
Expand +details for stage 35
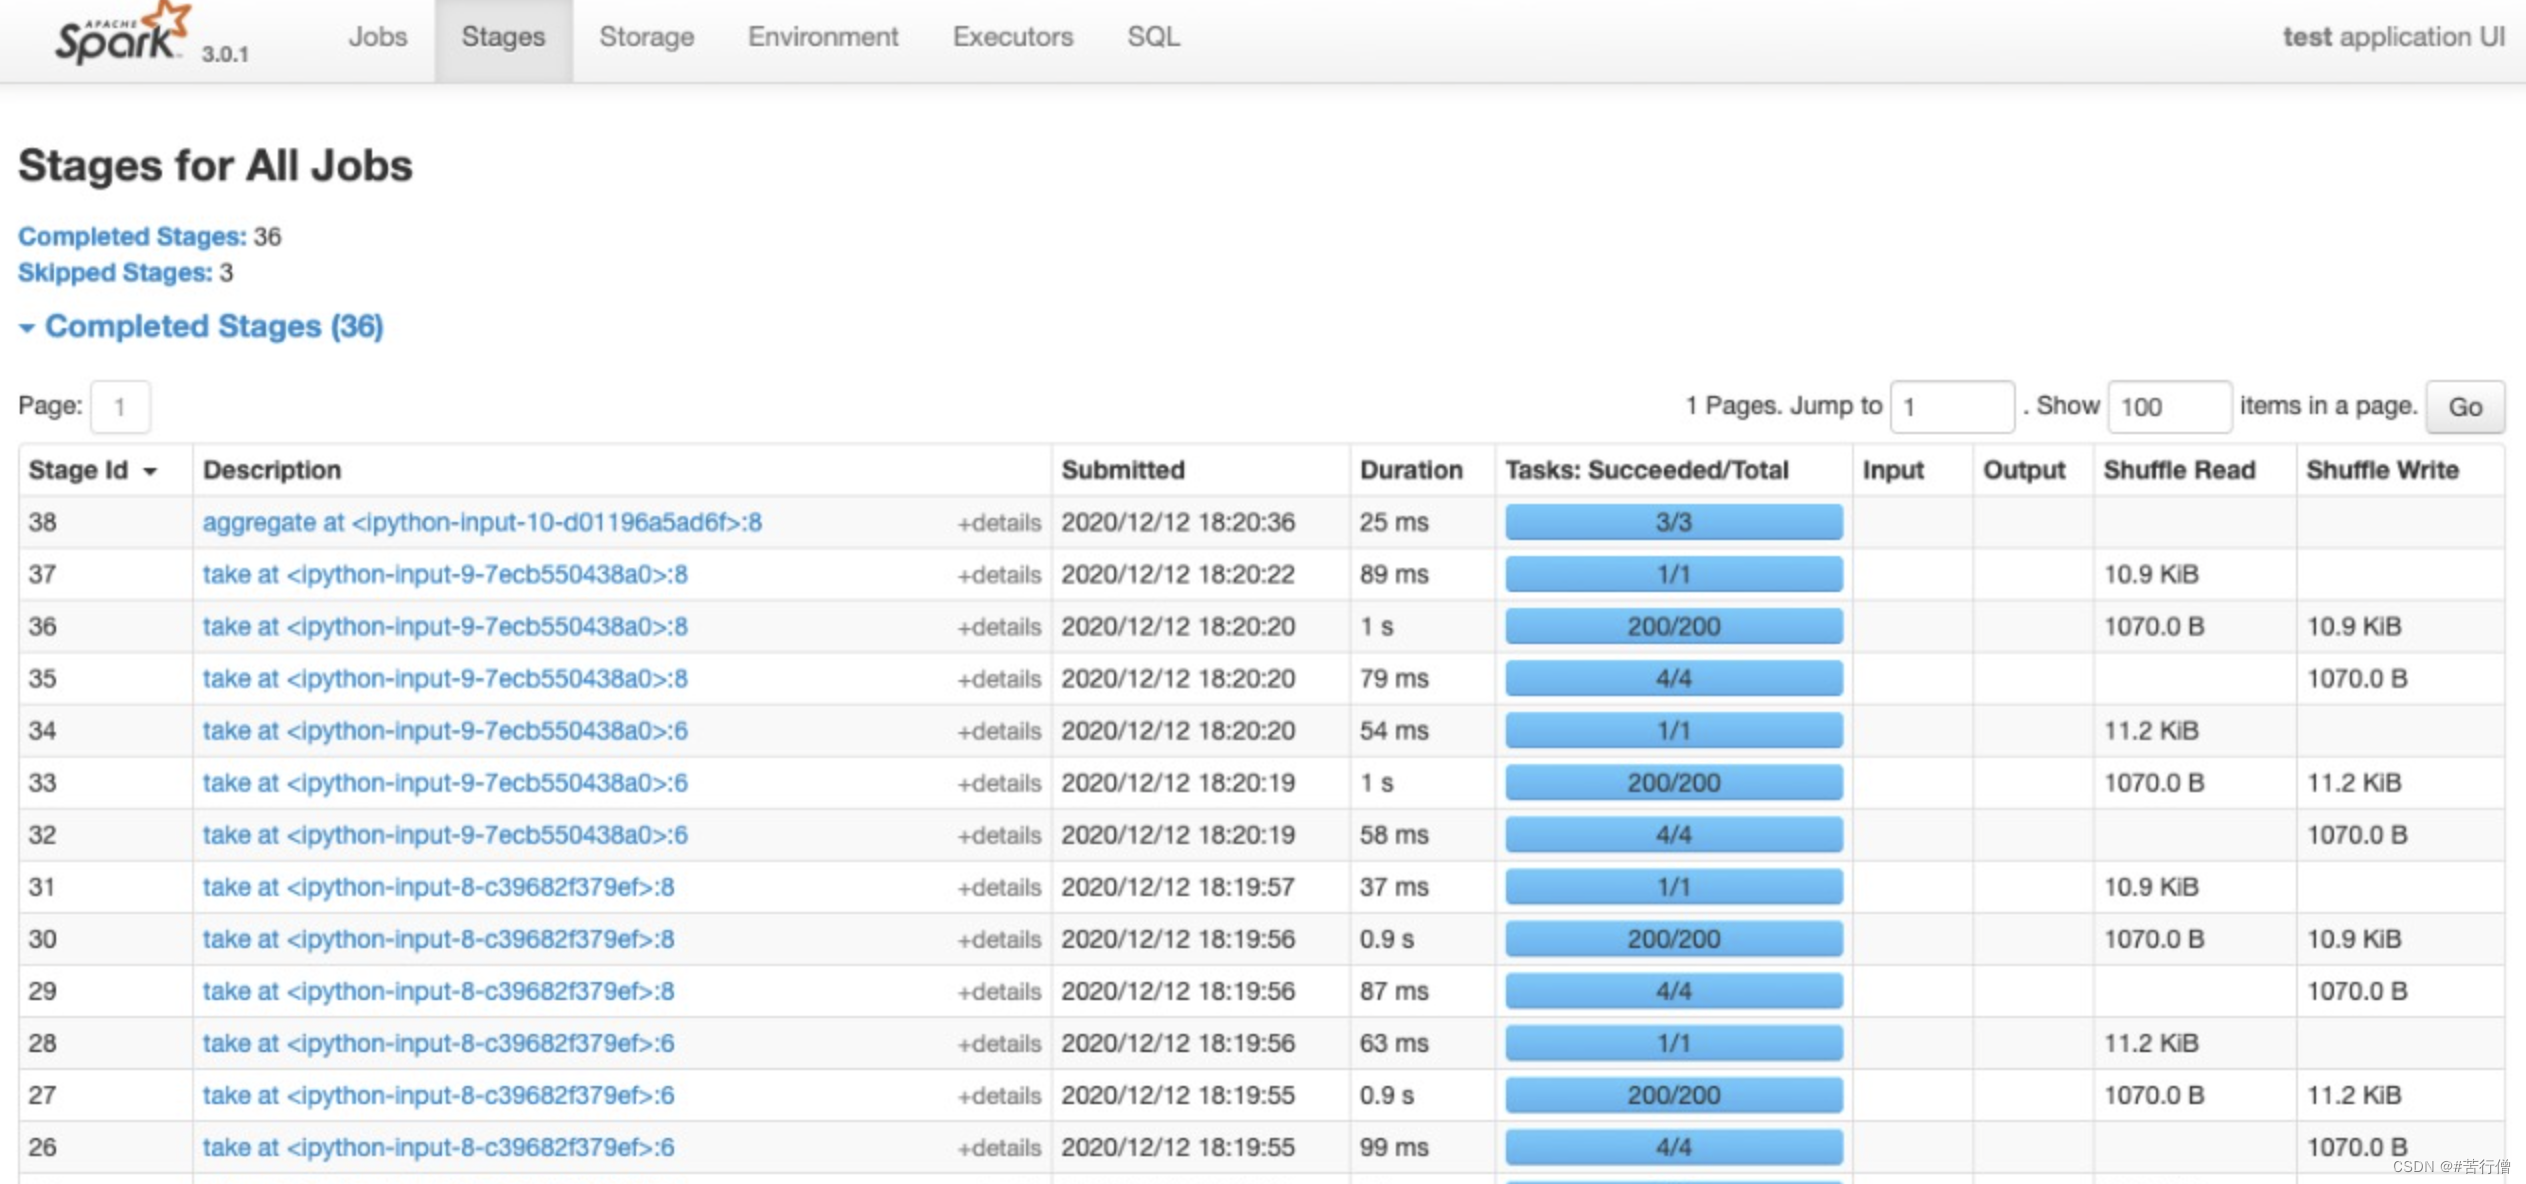coord(999,679)
